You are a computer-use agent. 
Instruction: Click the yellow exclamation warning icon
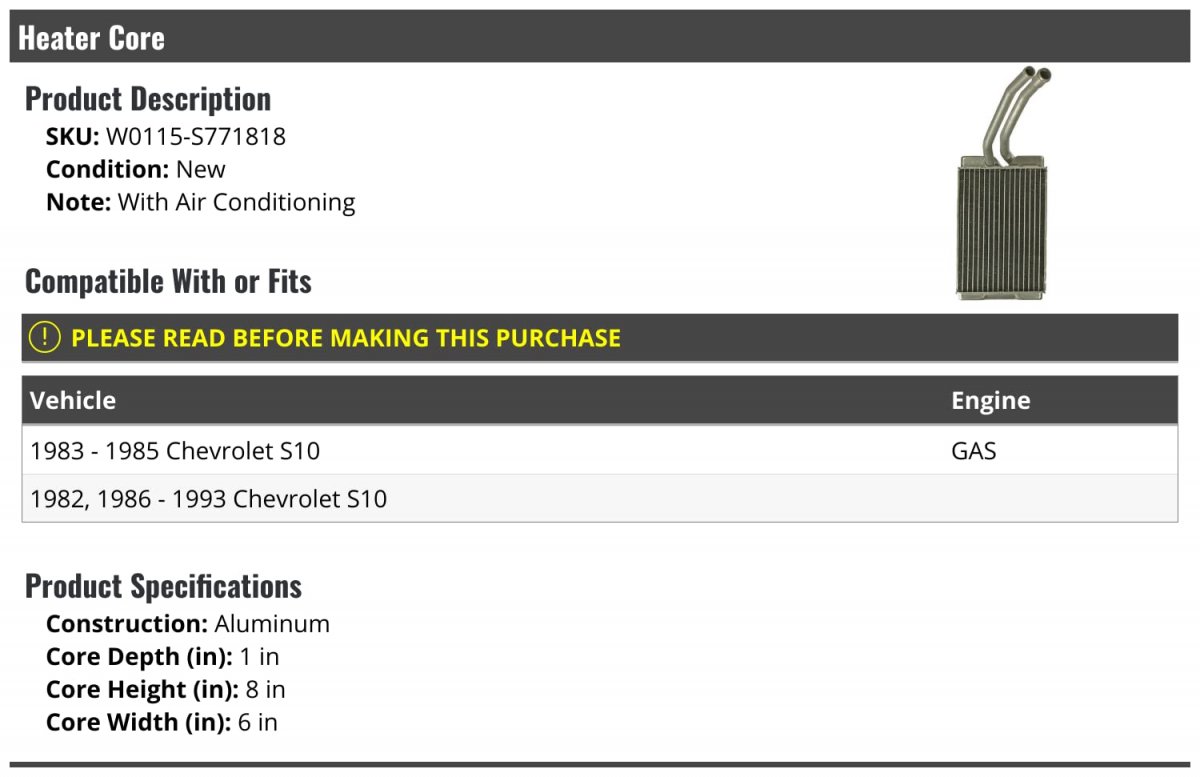click(x=45, y=338)
